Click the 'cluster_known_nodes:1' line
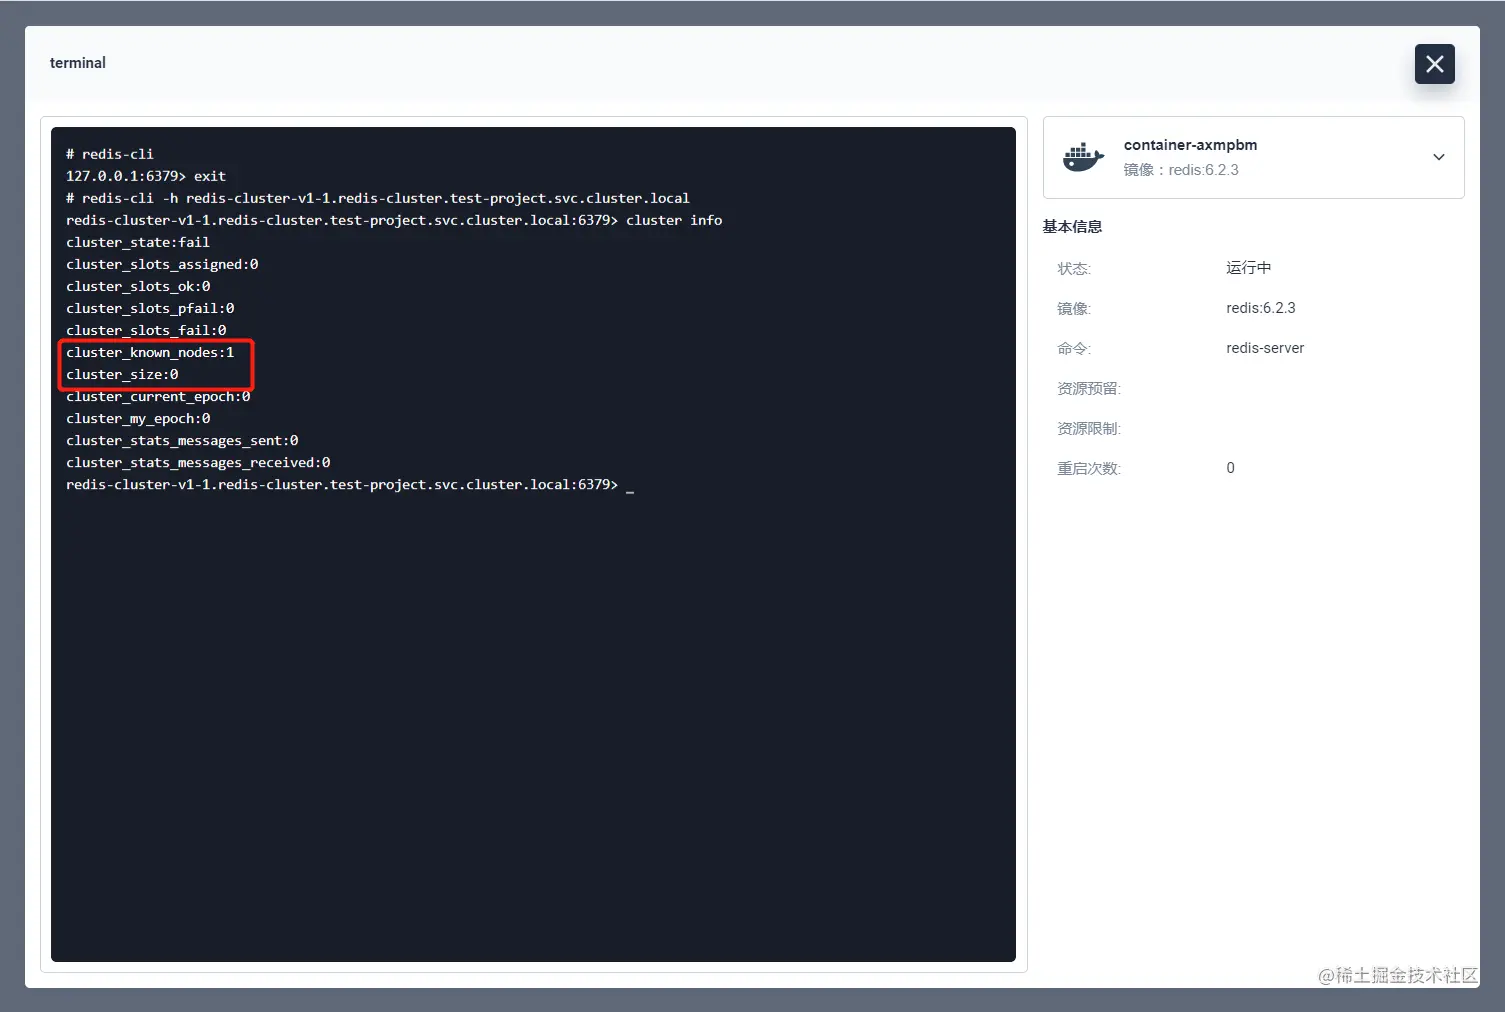This screenshot has width=1505, height=1012. [x=150, y=352]
